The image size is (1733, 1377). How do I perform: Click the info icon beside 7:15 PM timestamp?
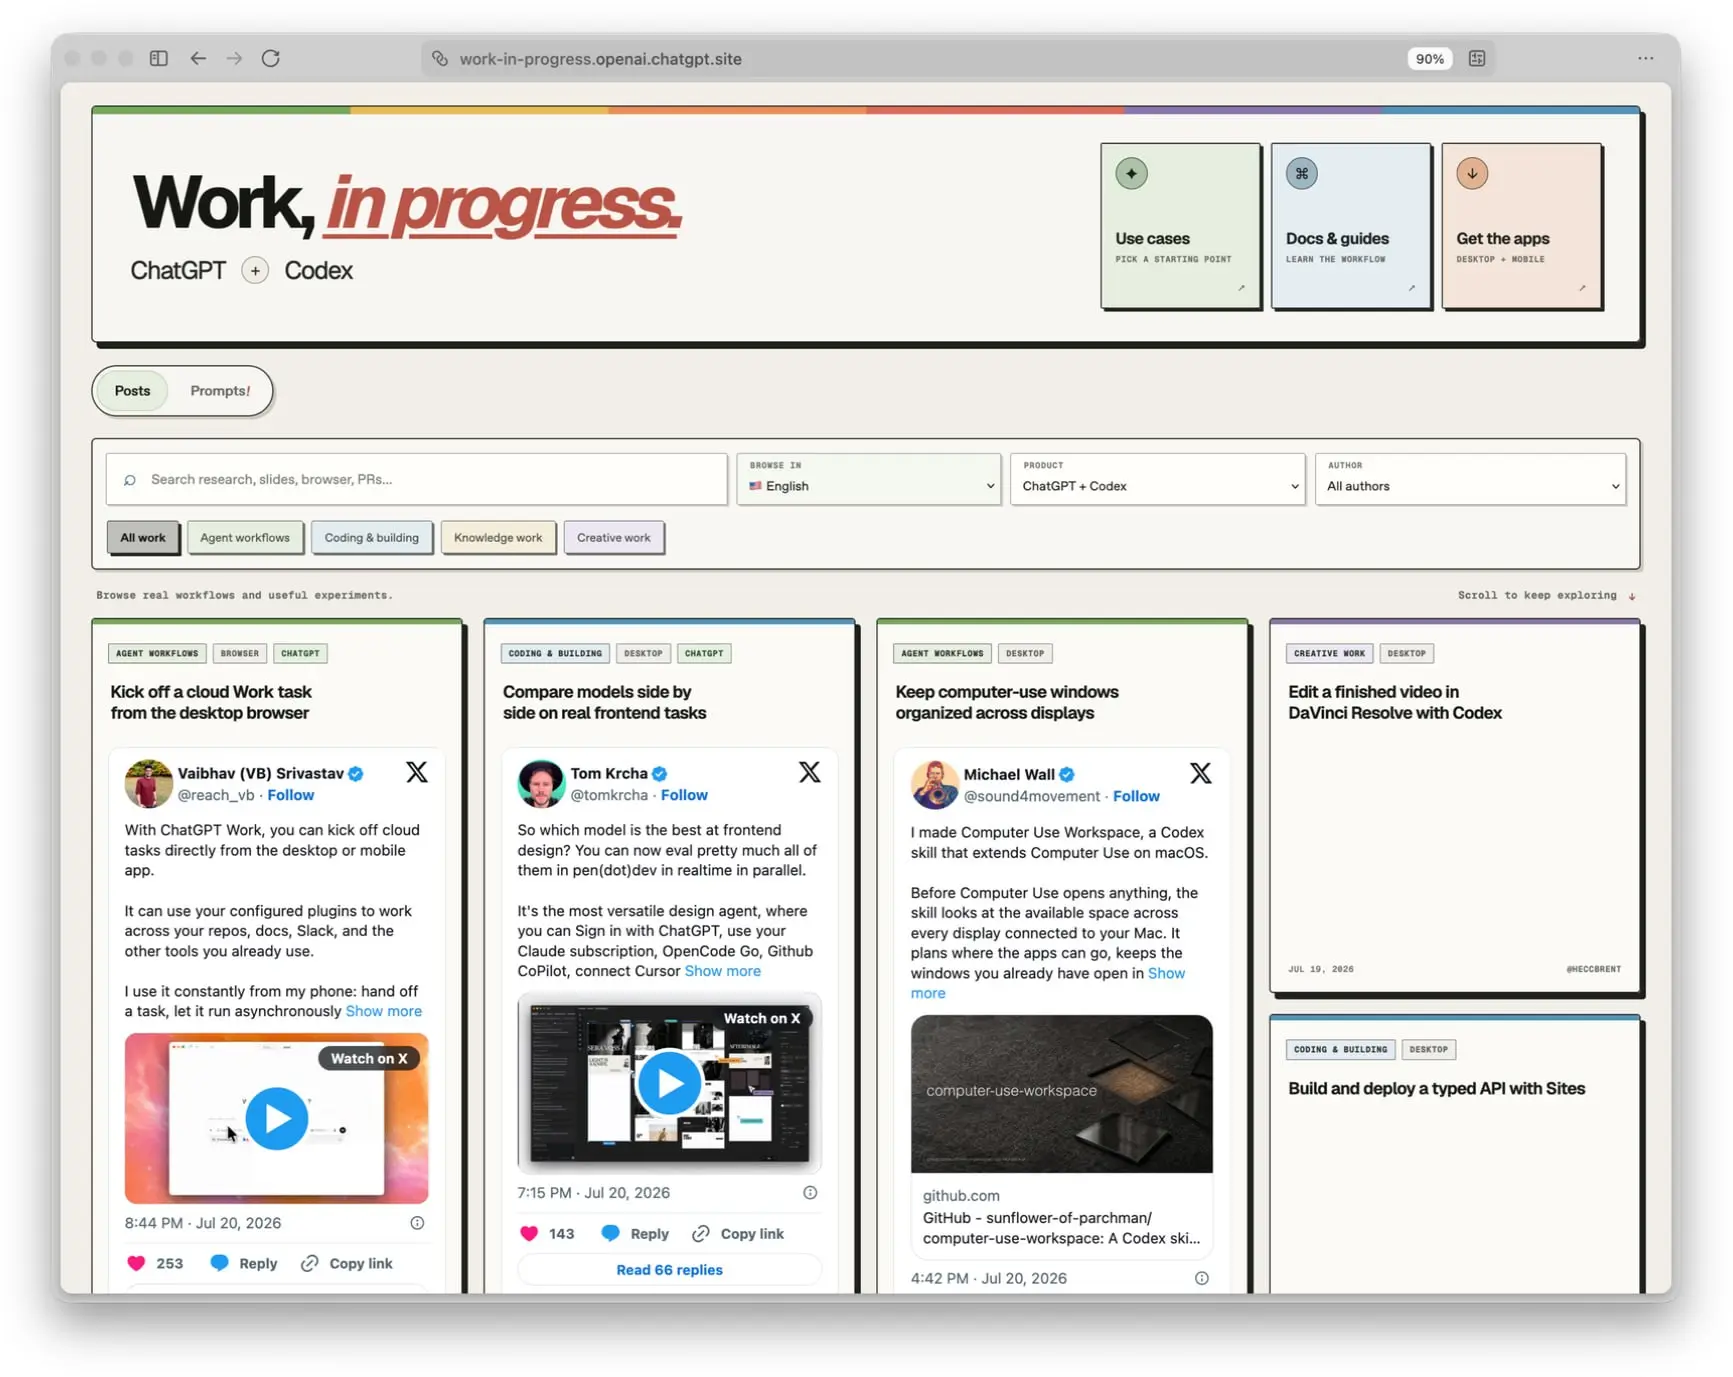[x=810, y=1193]
